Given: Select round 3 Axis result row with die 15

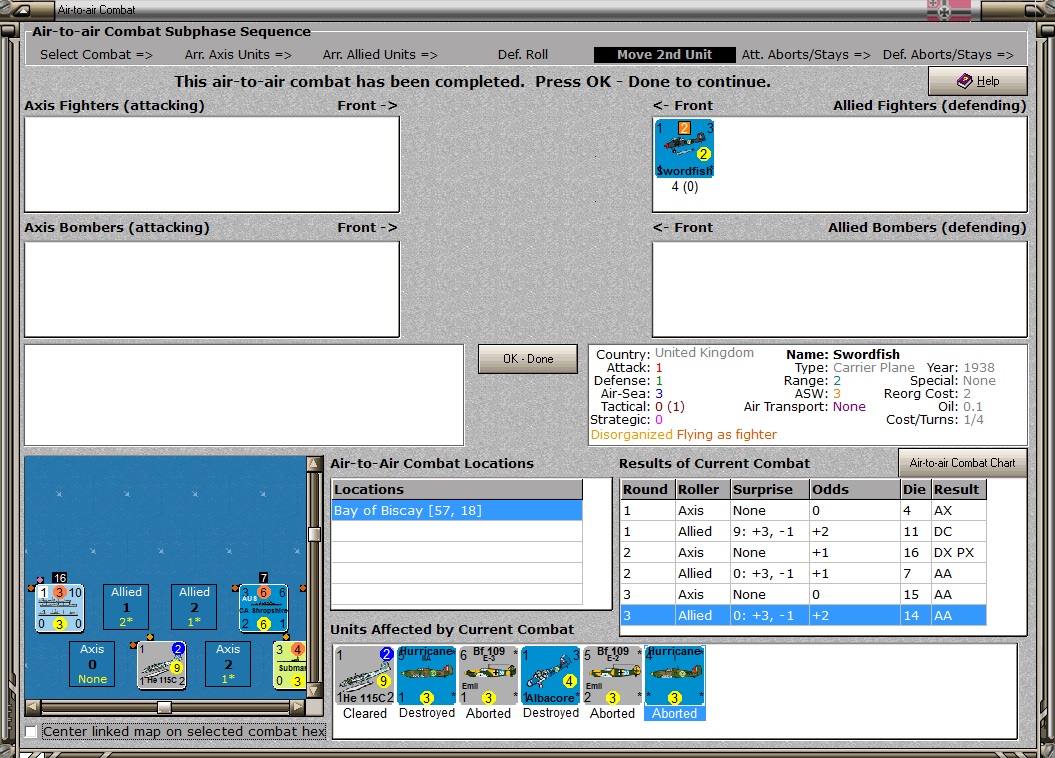Looking at the screenshot, I should tap(803, 594).
